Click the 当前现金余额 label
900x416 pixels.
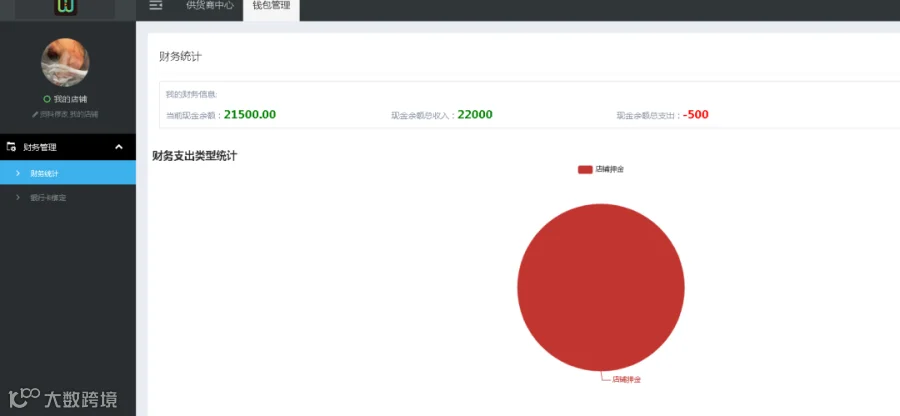[193, 115]
